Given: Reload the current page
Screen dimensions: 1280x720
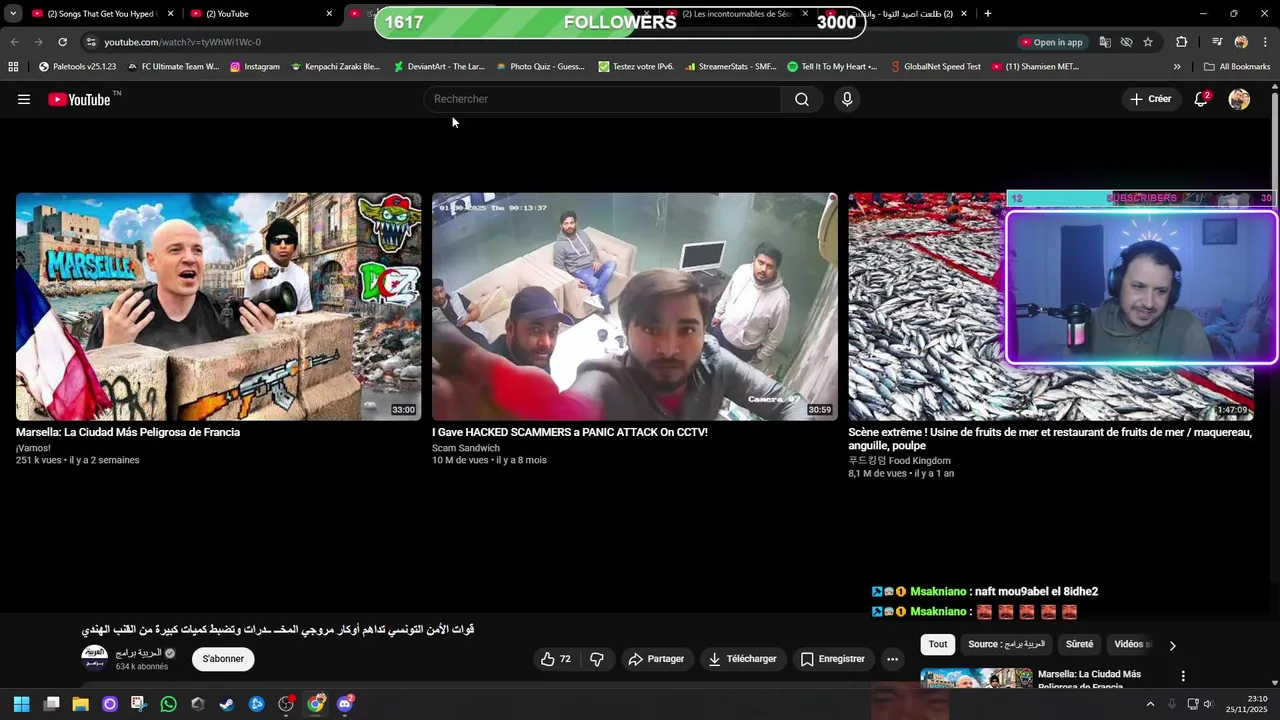Looking at the screenshot, I should [x=62, y=42].
